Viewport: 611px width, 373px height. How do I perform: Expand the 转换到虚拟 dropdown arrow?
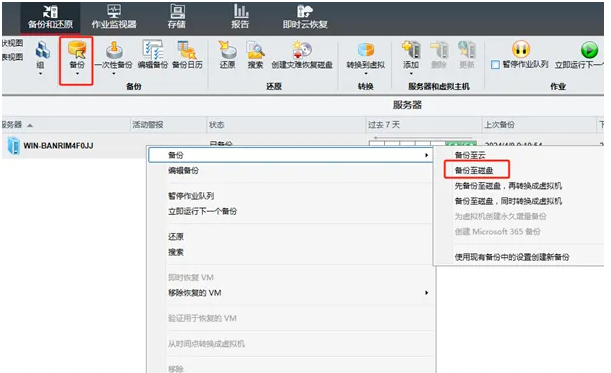[366, 73]
